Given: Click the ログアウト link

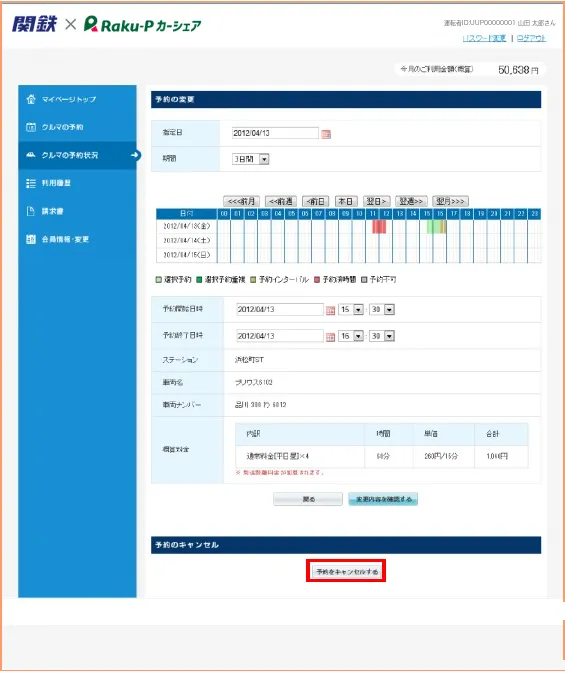Looking at the screenshot, I should (532, 39).
